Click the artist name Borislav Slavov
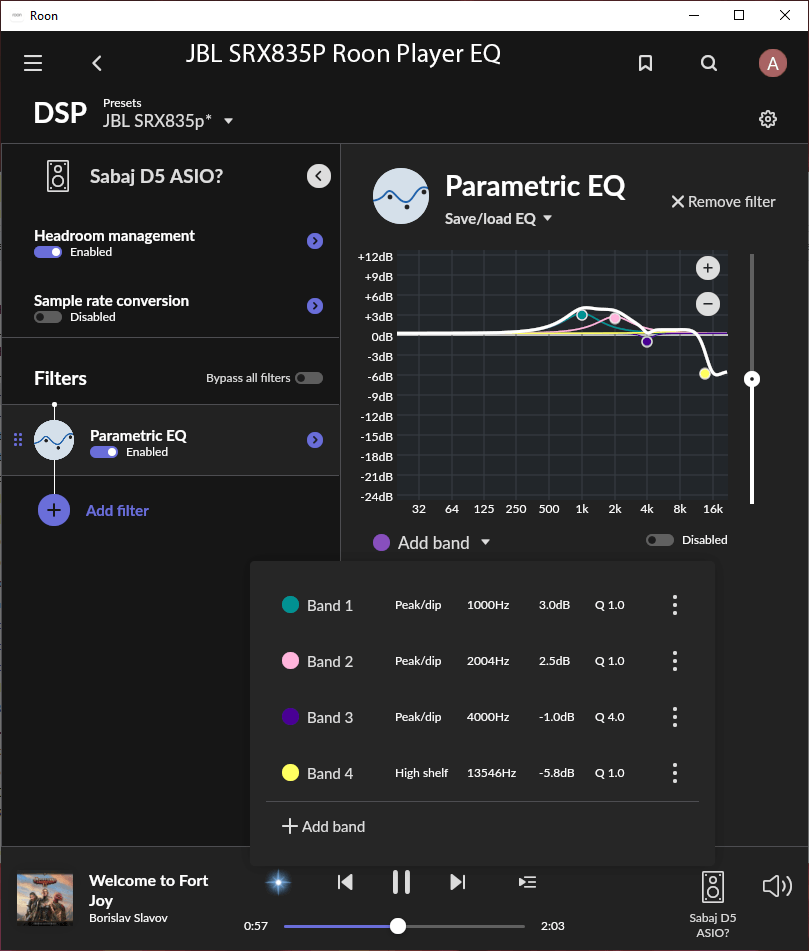The width and height of the screenshot is (809, 951). coord(129,918)
